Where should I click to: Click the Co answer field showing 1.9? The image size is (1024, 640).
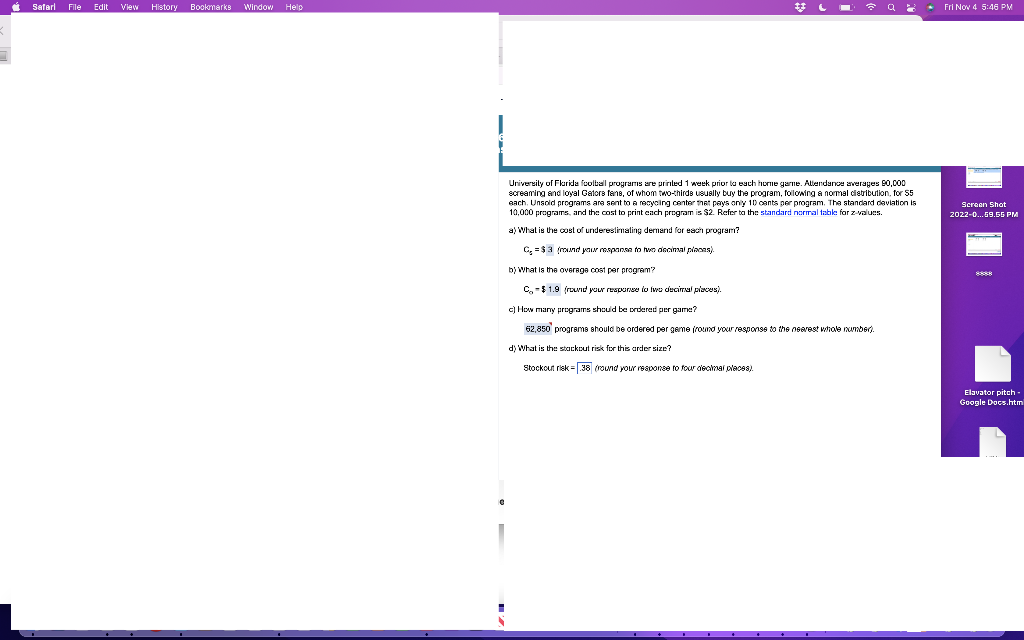click(x=553, y=289)
